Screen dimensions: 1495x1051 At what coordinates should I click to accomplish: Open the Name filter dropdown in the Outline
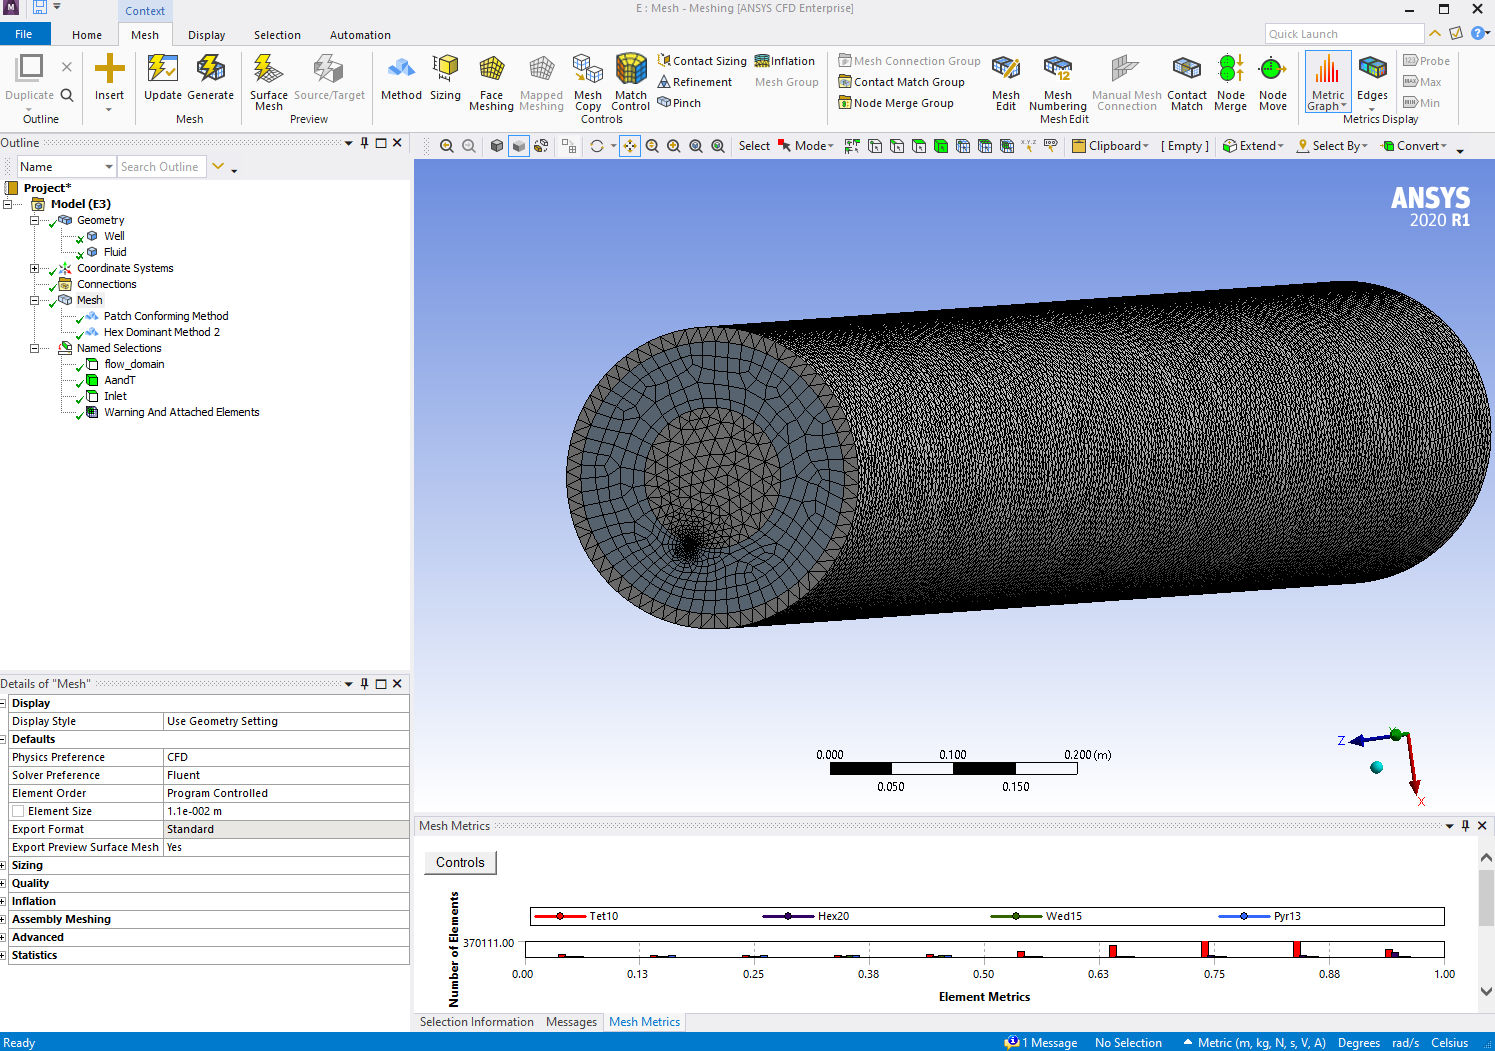[x=108, y=167]
